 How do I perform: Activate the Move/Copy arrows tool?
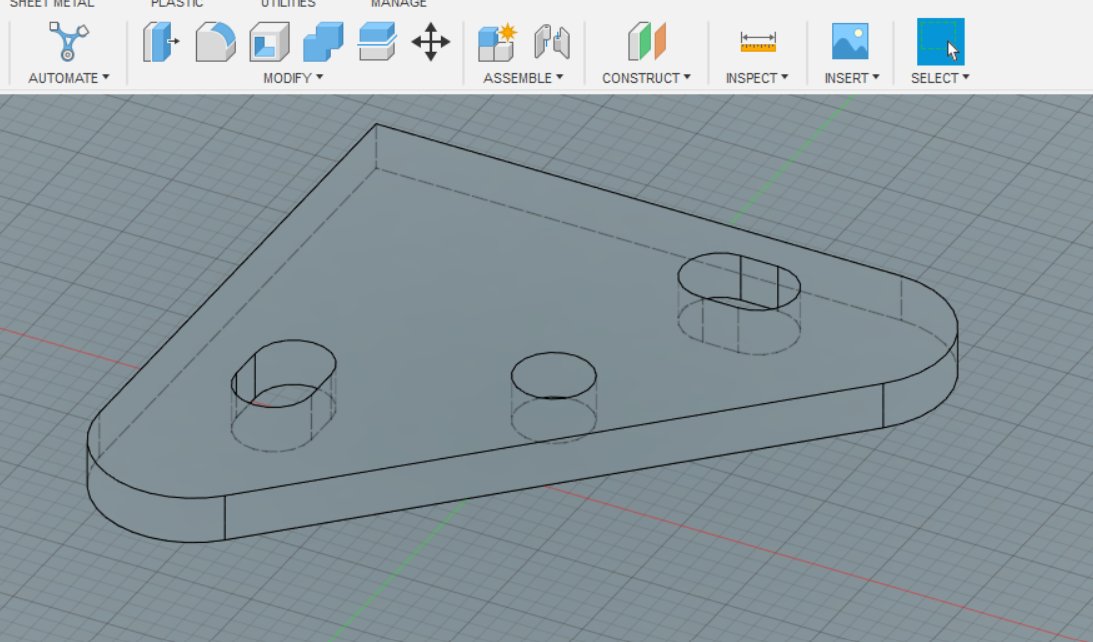click(431, 42)
